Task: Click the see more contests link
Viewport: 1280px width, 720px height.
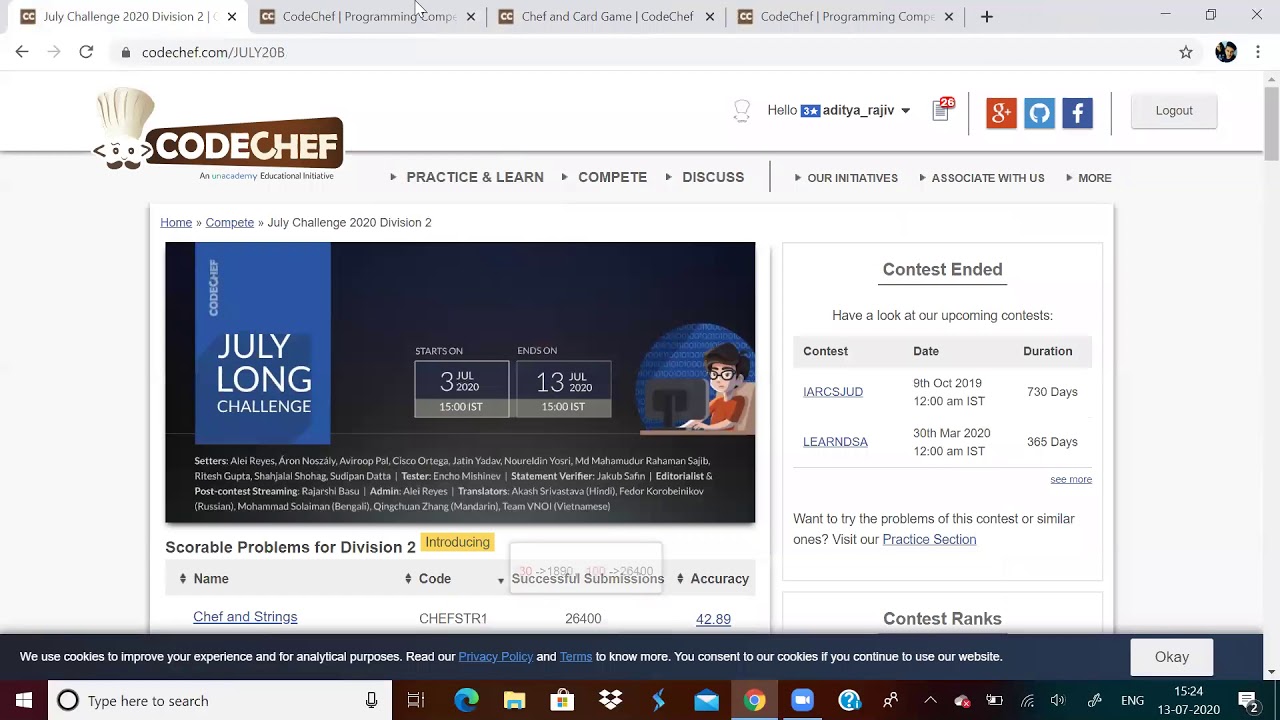Action: (1071, 479)
